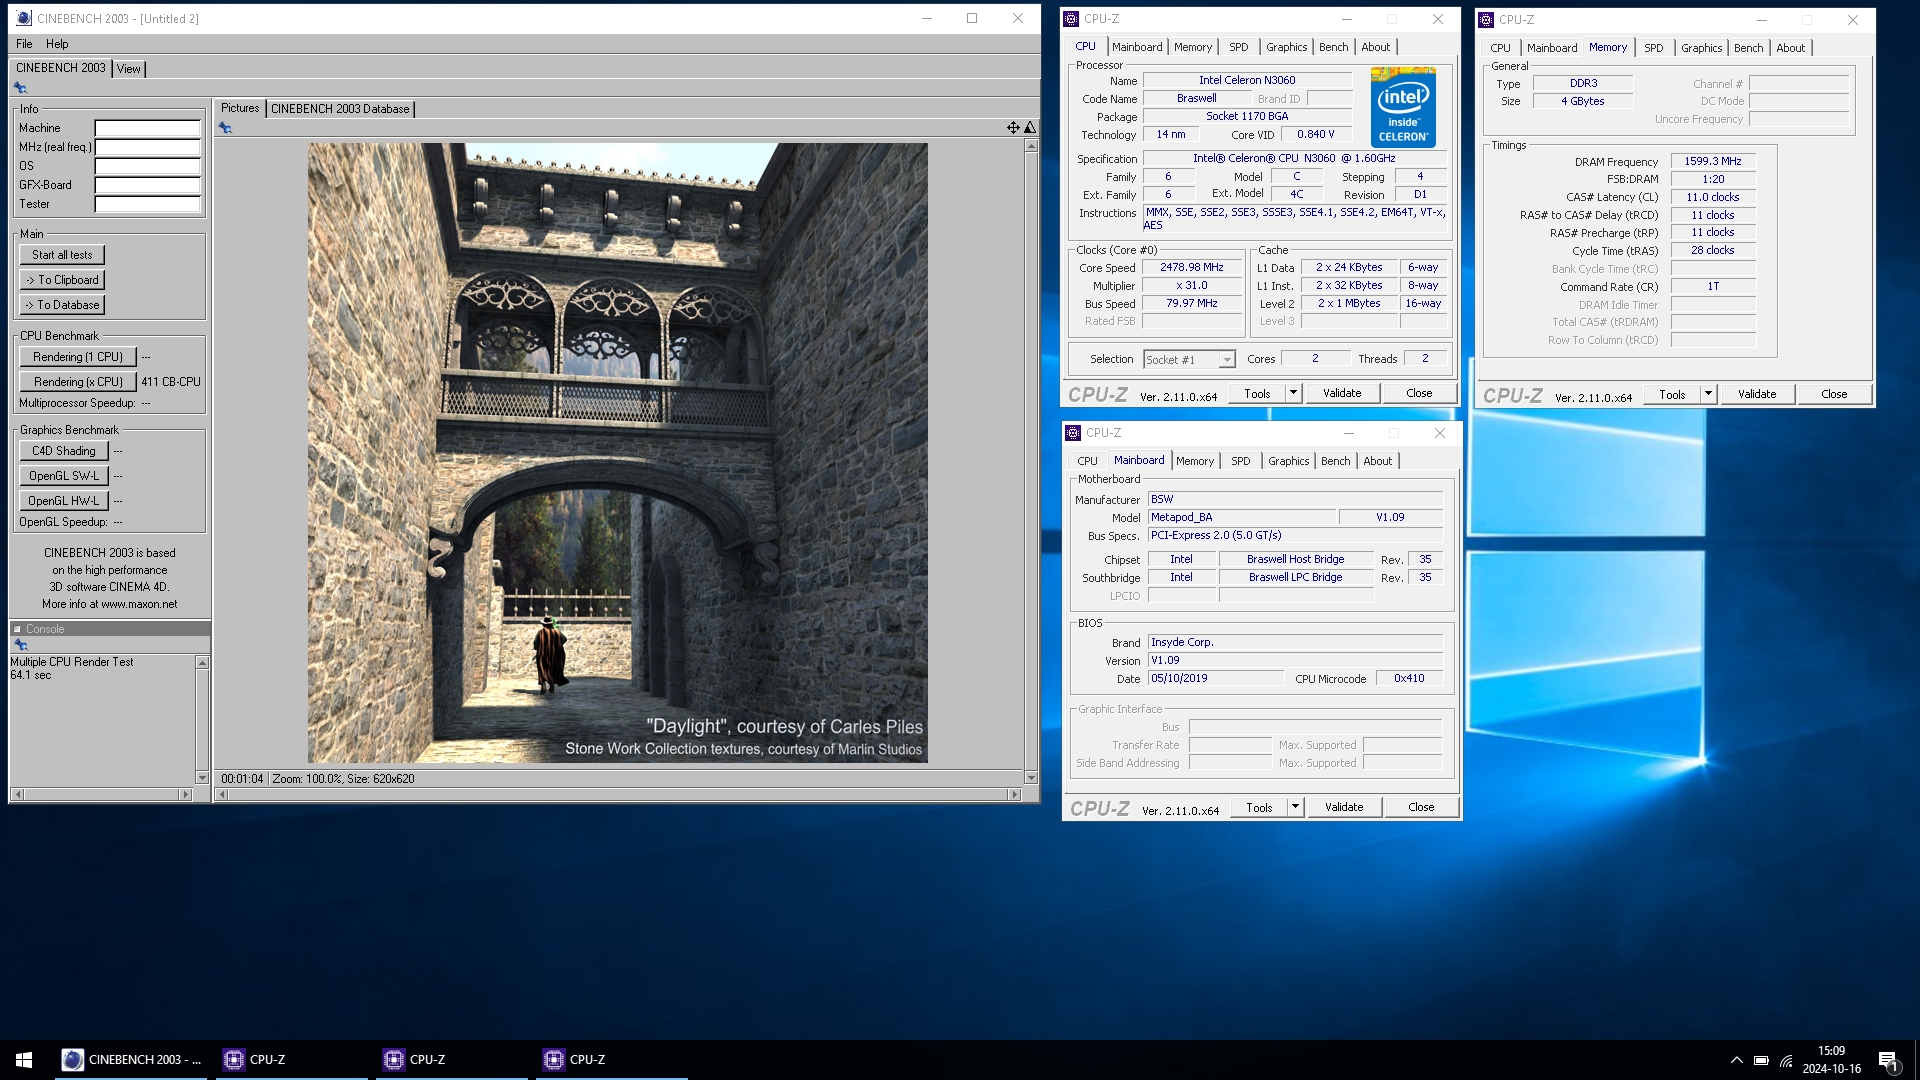Click the console scrollbar up arrow
The width and height of the screenshot is (1920, 1080).
point(202,663)
